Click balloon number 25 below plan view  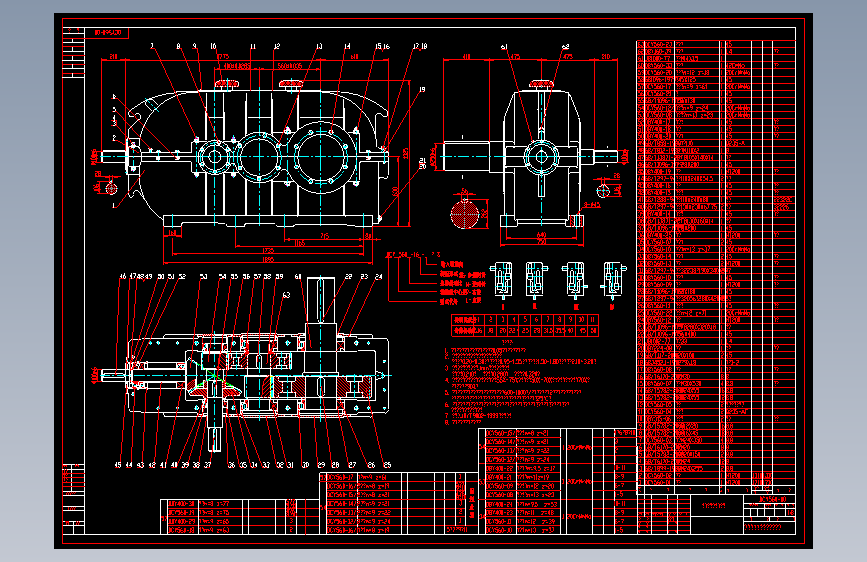point(387,465)
